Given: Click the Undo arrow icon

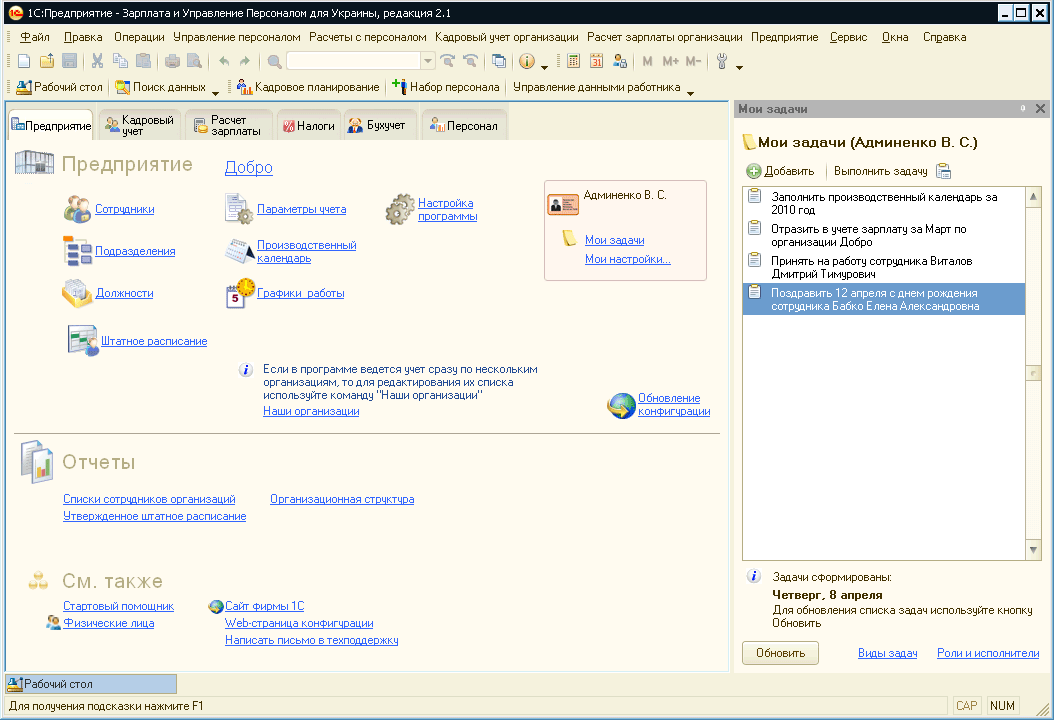Looking at the screenshot, I should (x=224, y=62).
